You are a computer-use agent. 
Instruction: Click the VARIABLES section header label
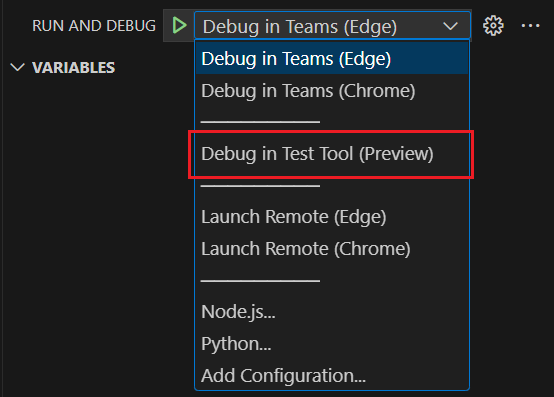coord(73,67)
